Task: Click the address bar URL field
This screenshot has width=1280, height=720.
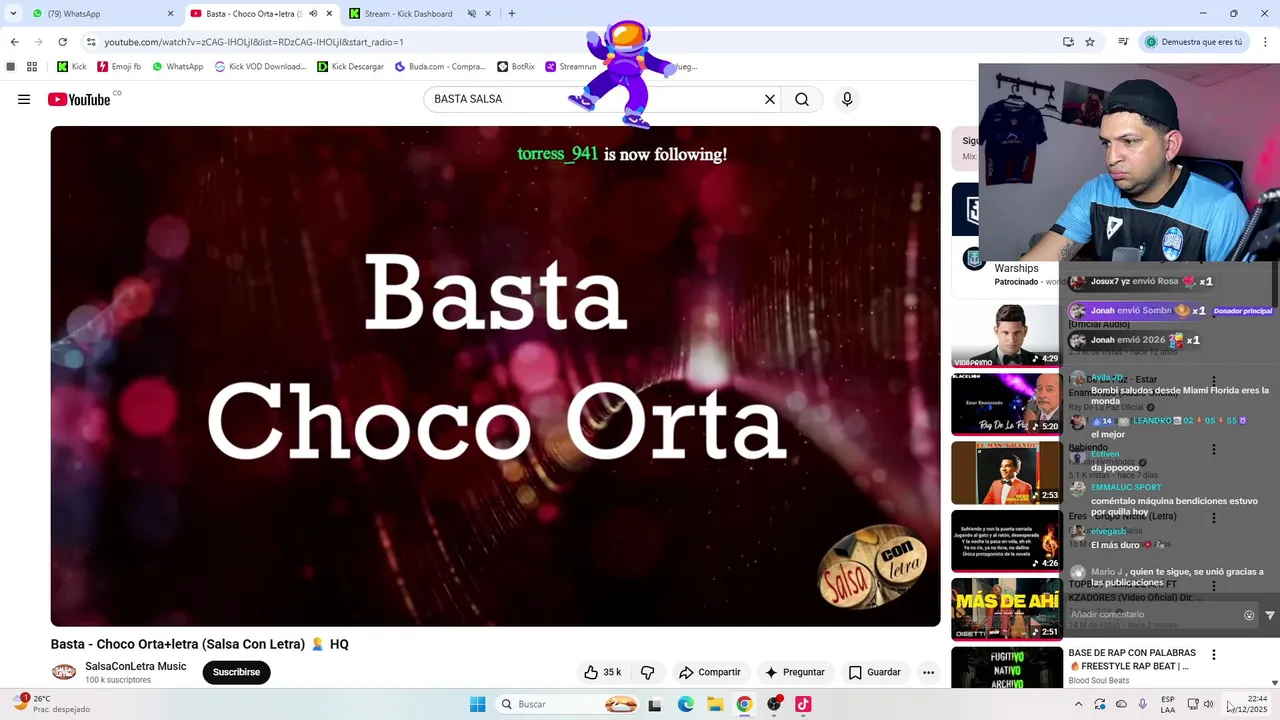Action: (570, 42)
